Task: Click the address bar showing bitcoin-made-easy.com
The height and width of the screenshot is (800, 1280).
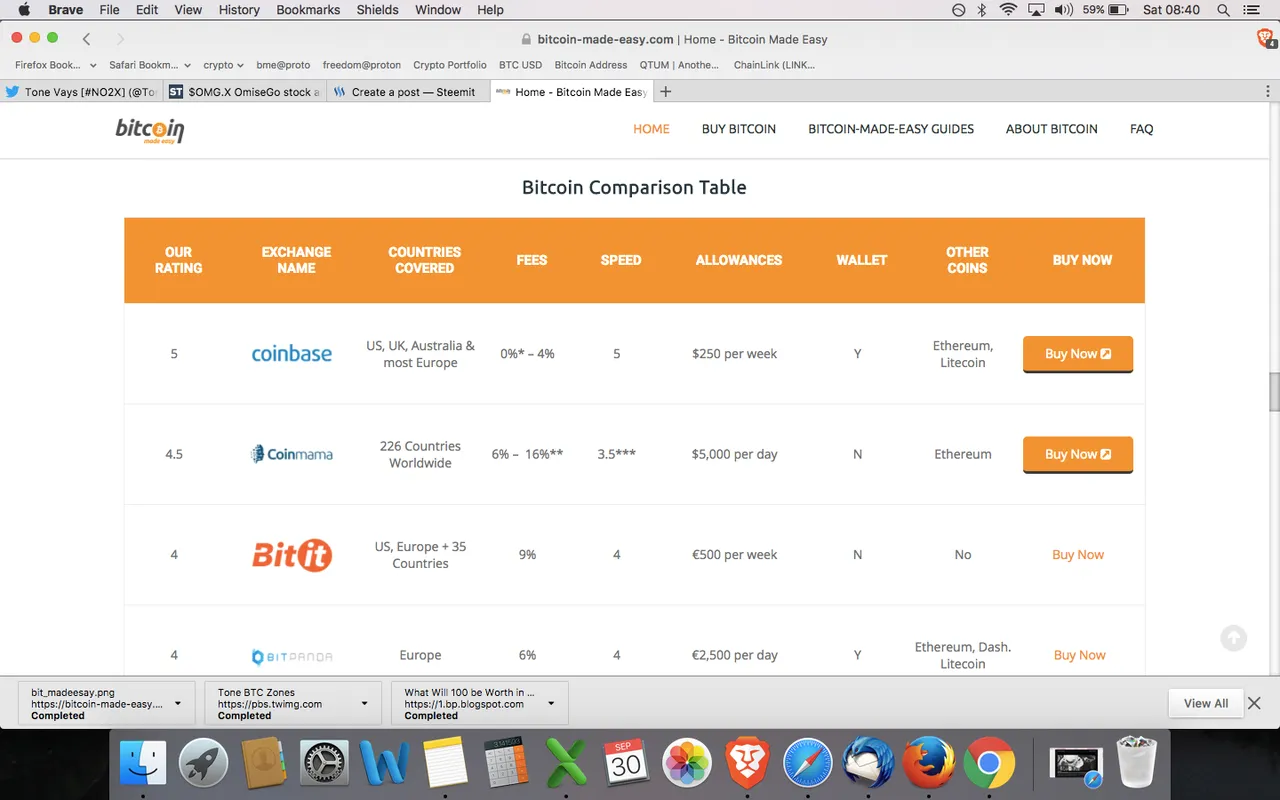Action: (675, 39)
